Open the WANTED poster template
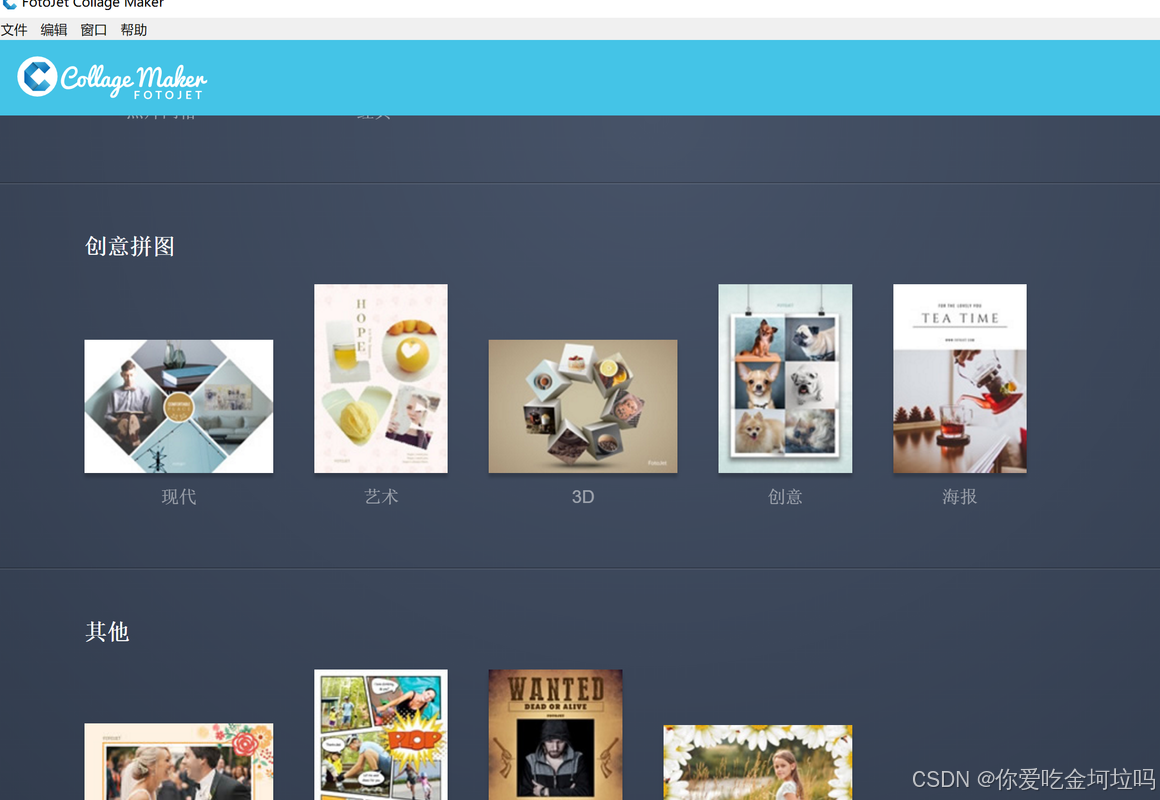The width and height of the screenshot is (1160, 800). 555,735
